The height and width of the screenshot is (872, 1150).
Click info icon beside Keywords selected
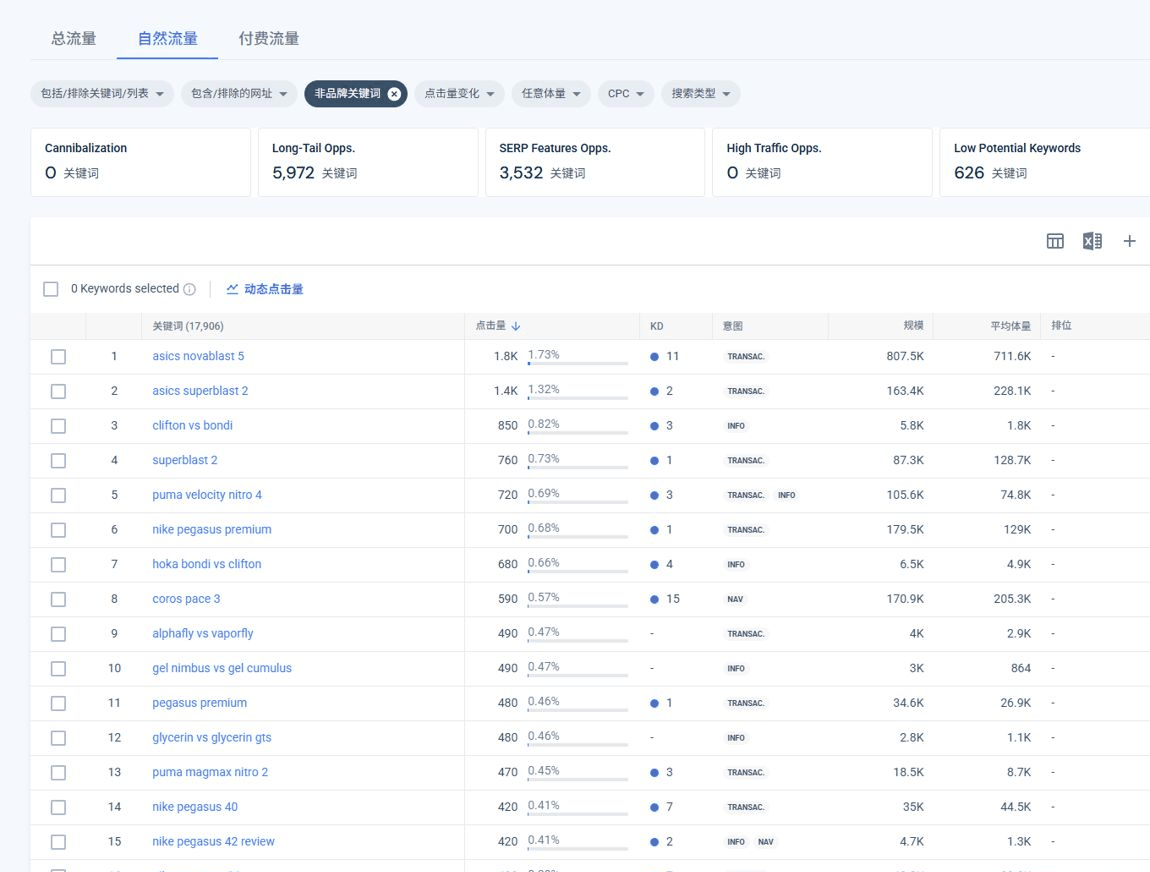[x=189, y=289]
